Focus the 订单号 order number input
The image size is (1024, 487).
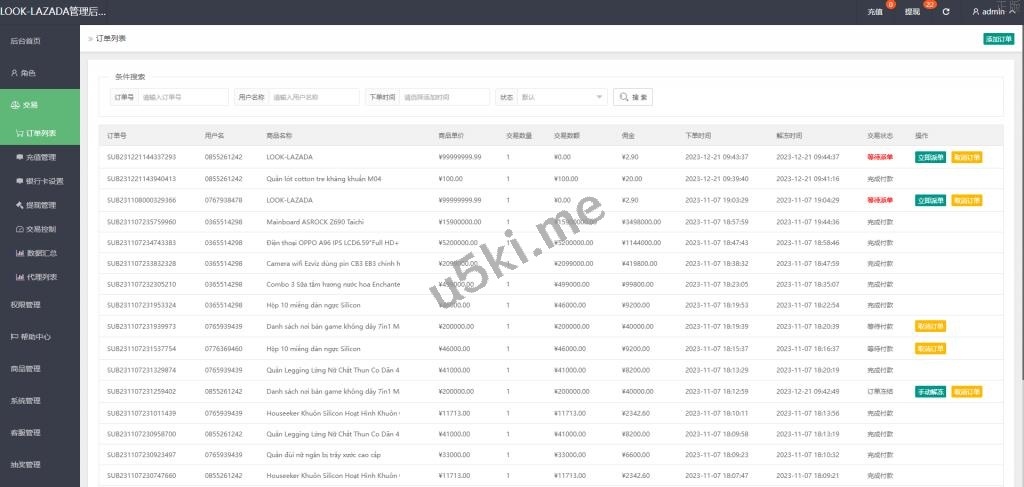pyautogui.click(x=183, y=97)
